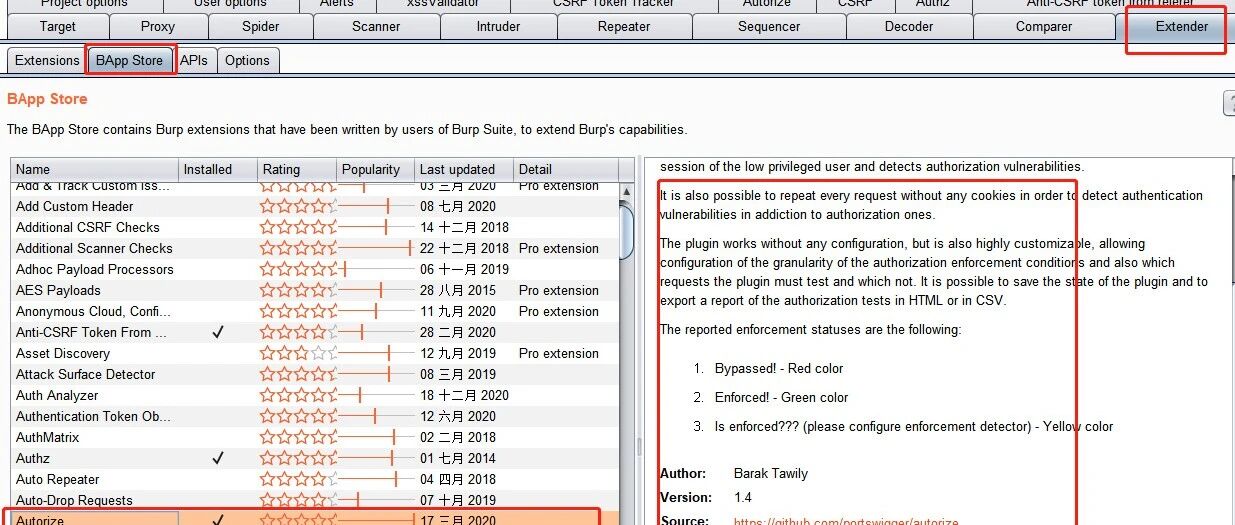The width and height of the screenshot is (1235, 525).
Task: Click the popularity bar of AuthMatrix
Action: pyautogui.click(x=376, y=437)
